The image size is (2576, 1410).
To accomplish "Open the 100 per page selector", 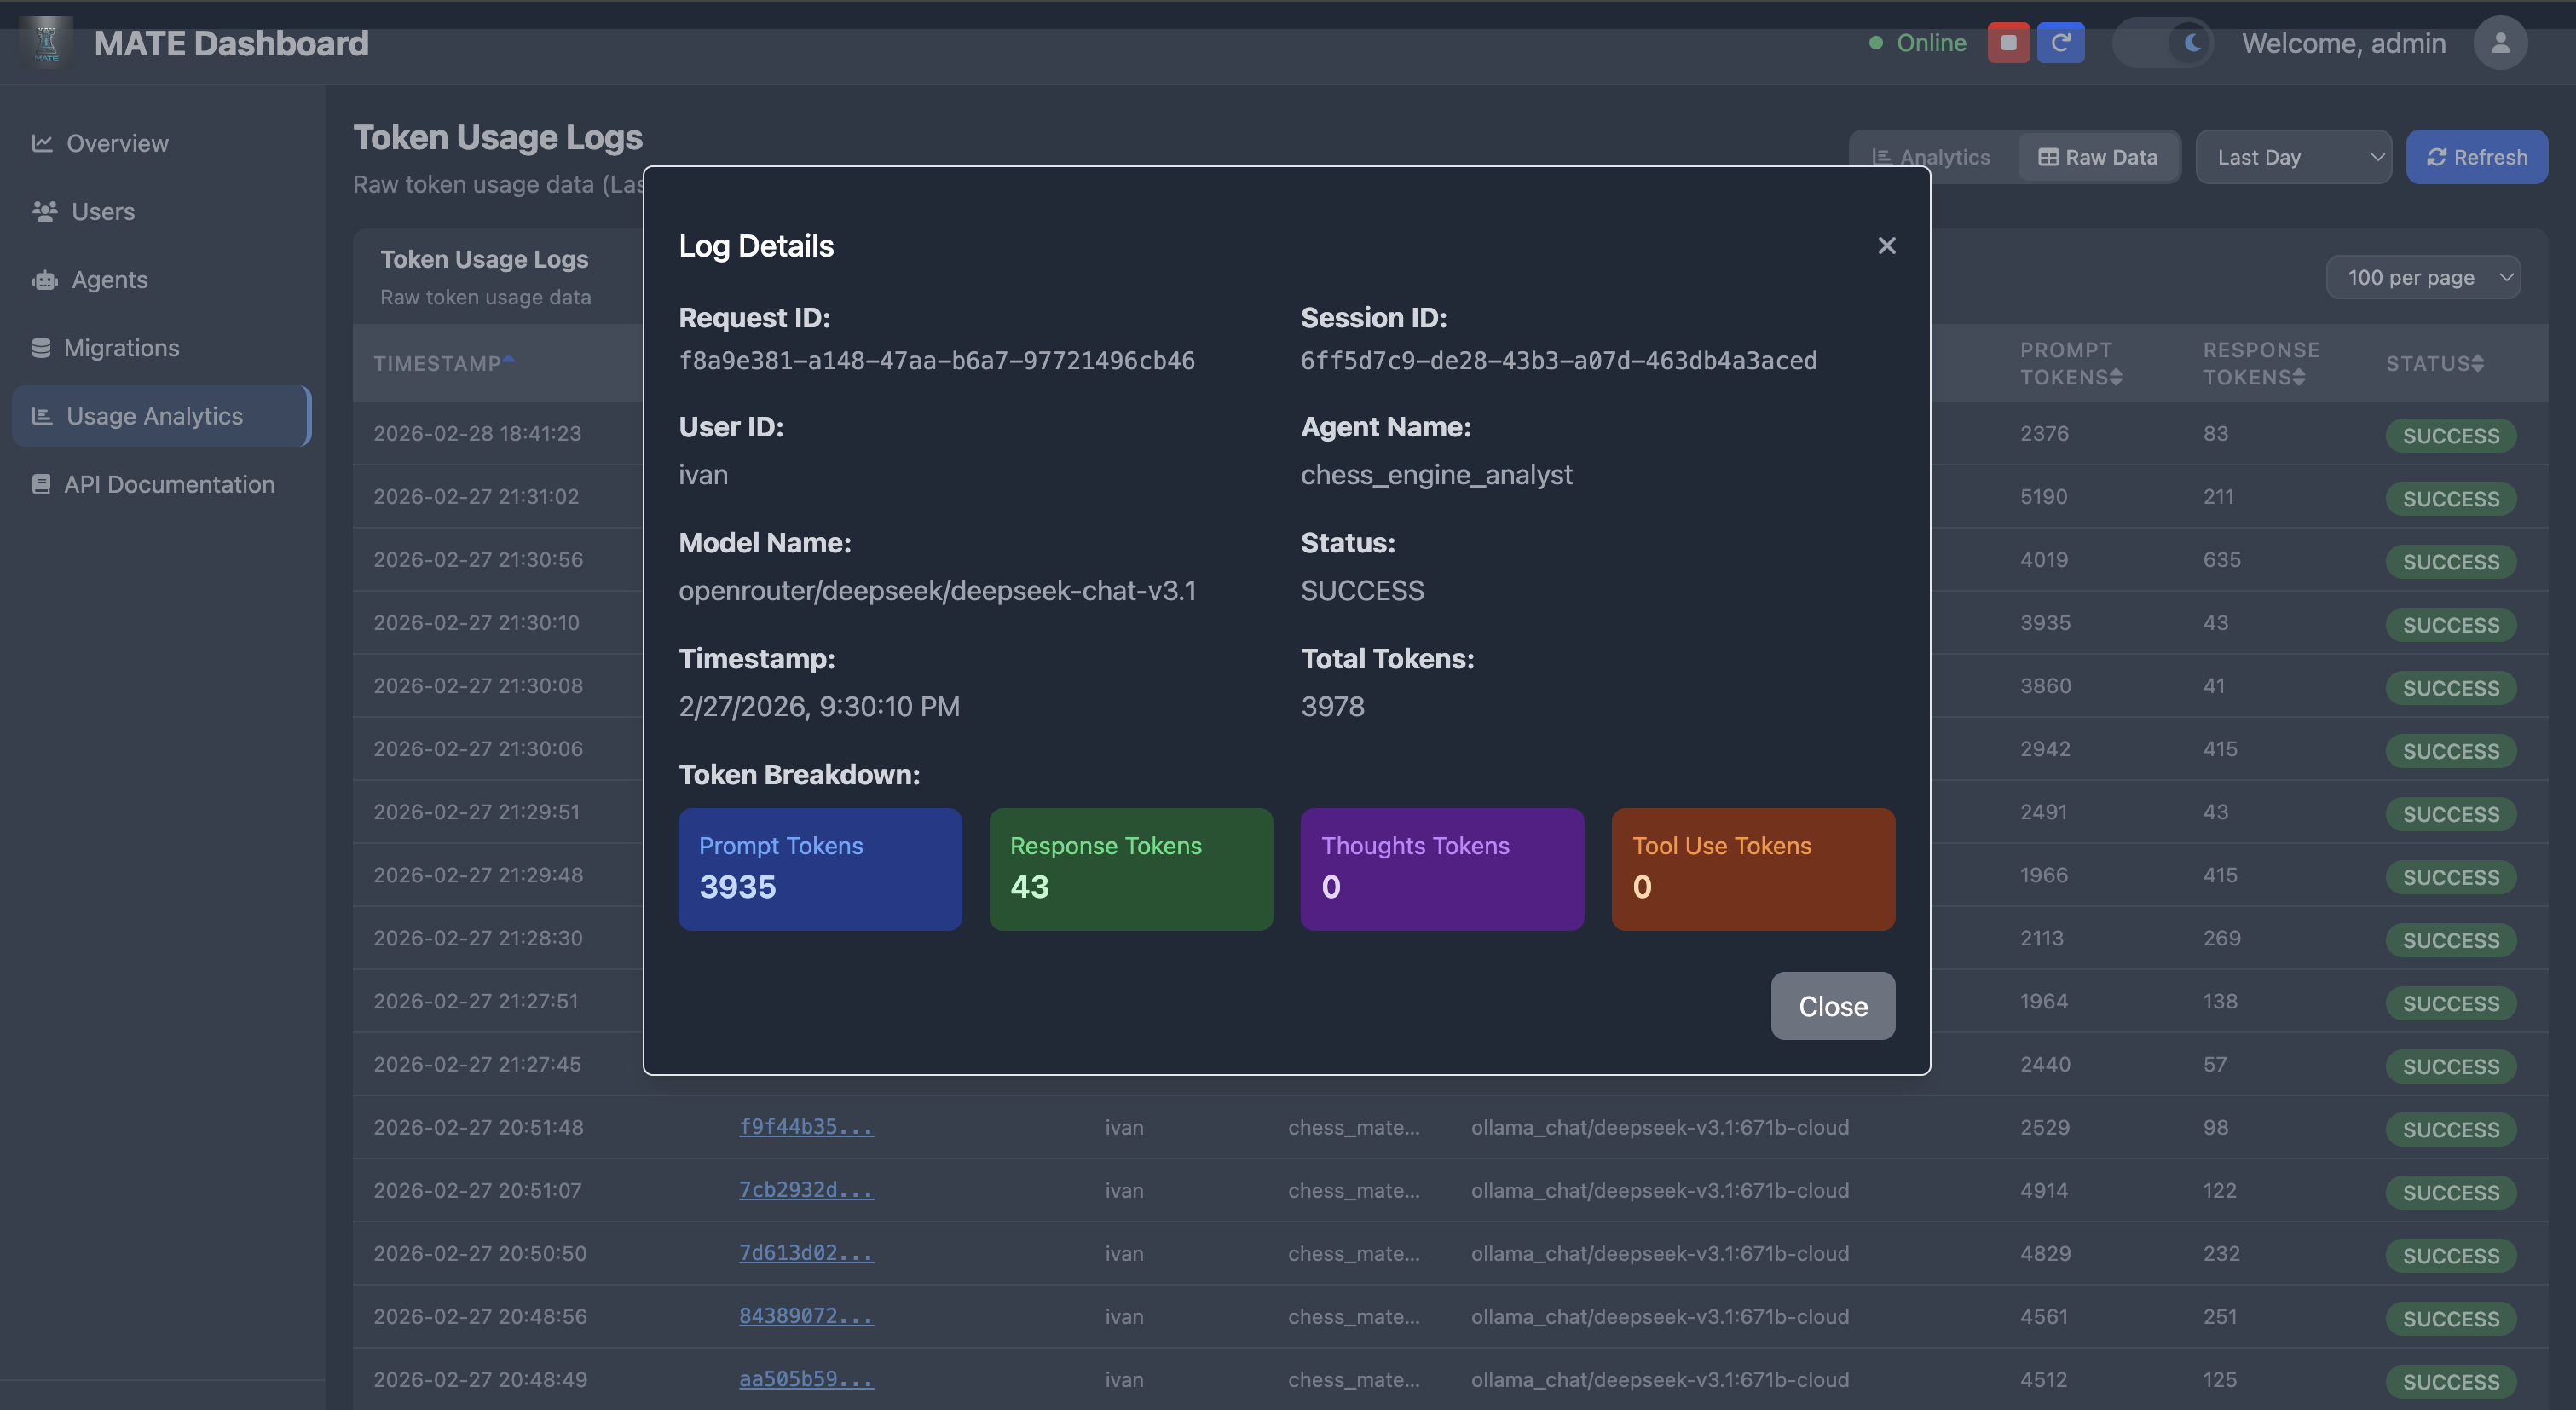I will click(x=2423, y=277).
